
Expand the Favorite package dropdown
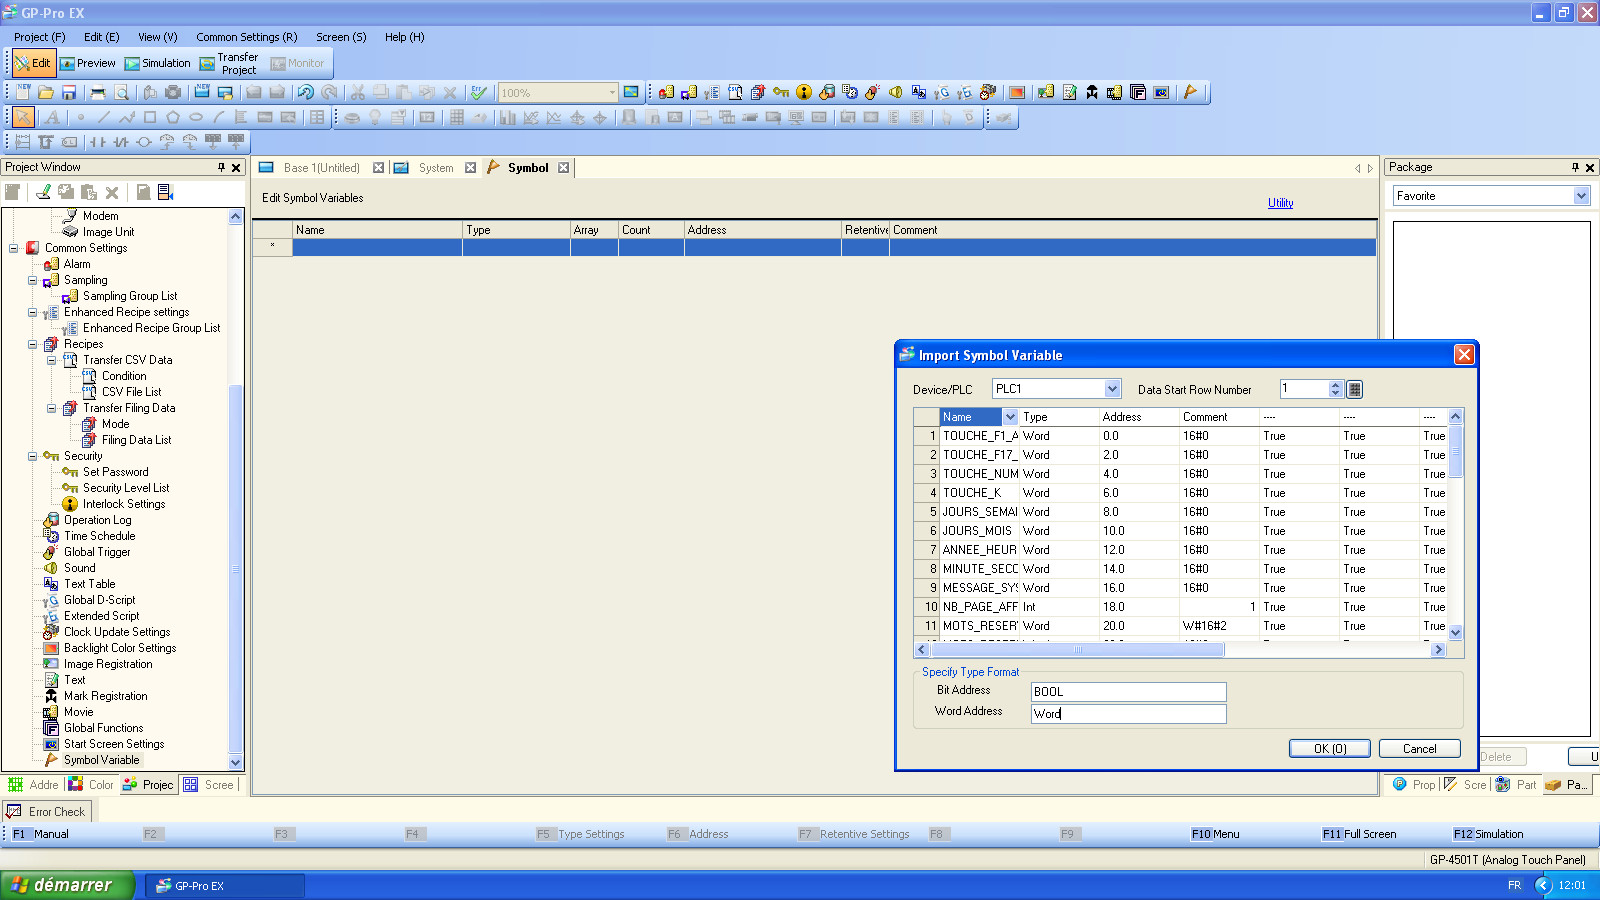pyautogui.click(x=1581, y=196)
